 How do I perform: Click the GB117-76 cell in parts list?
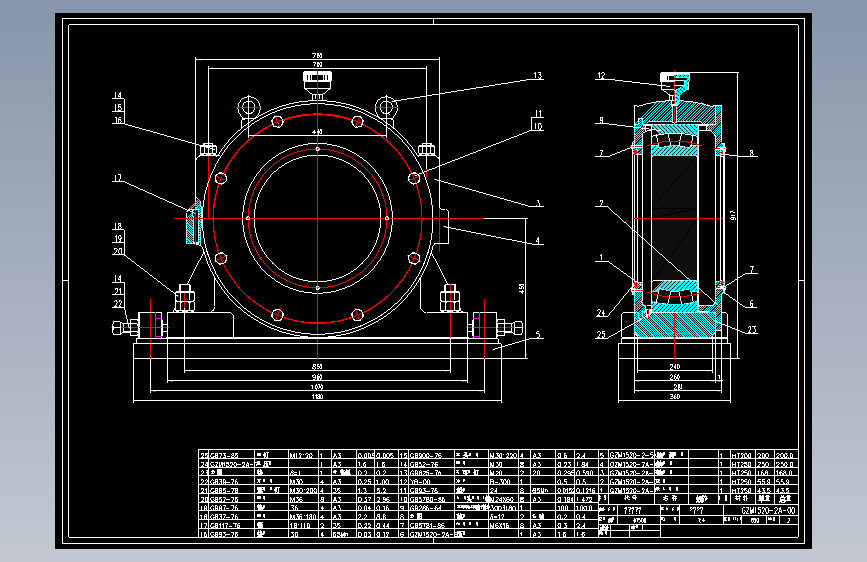point(225,525)
